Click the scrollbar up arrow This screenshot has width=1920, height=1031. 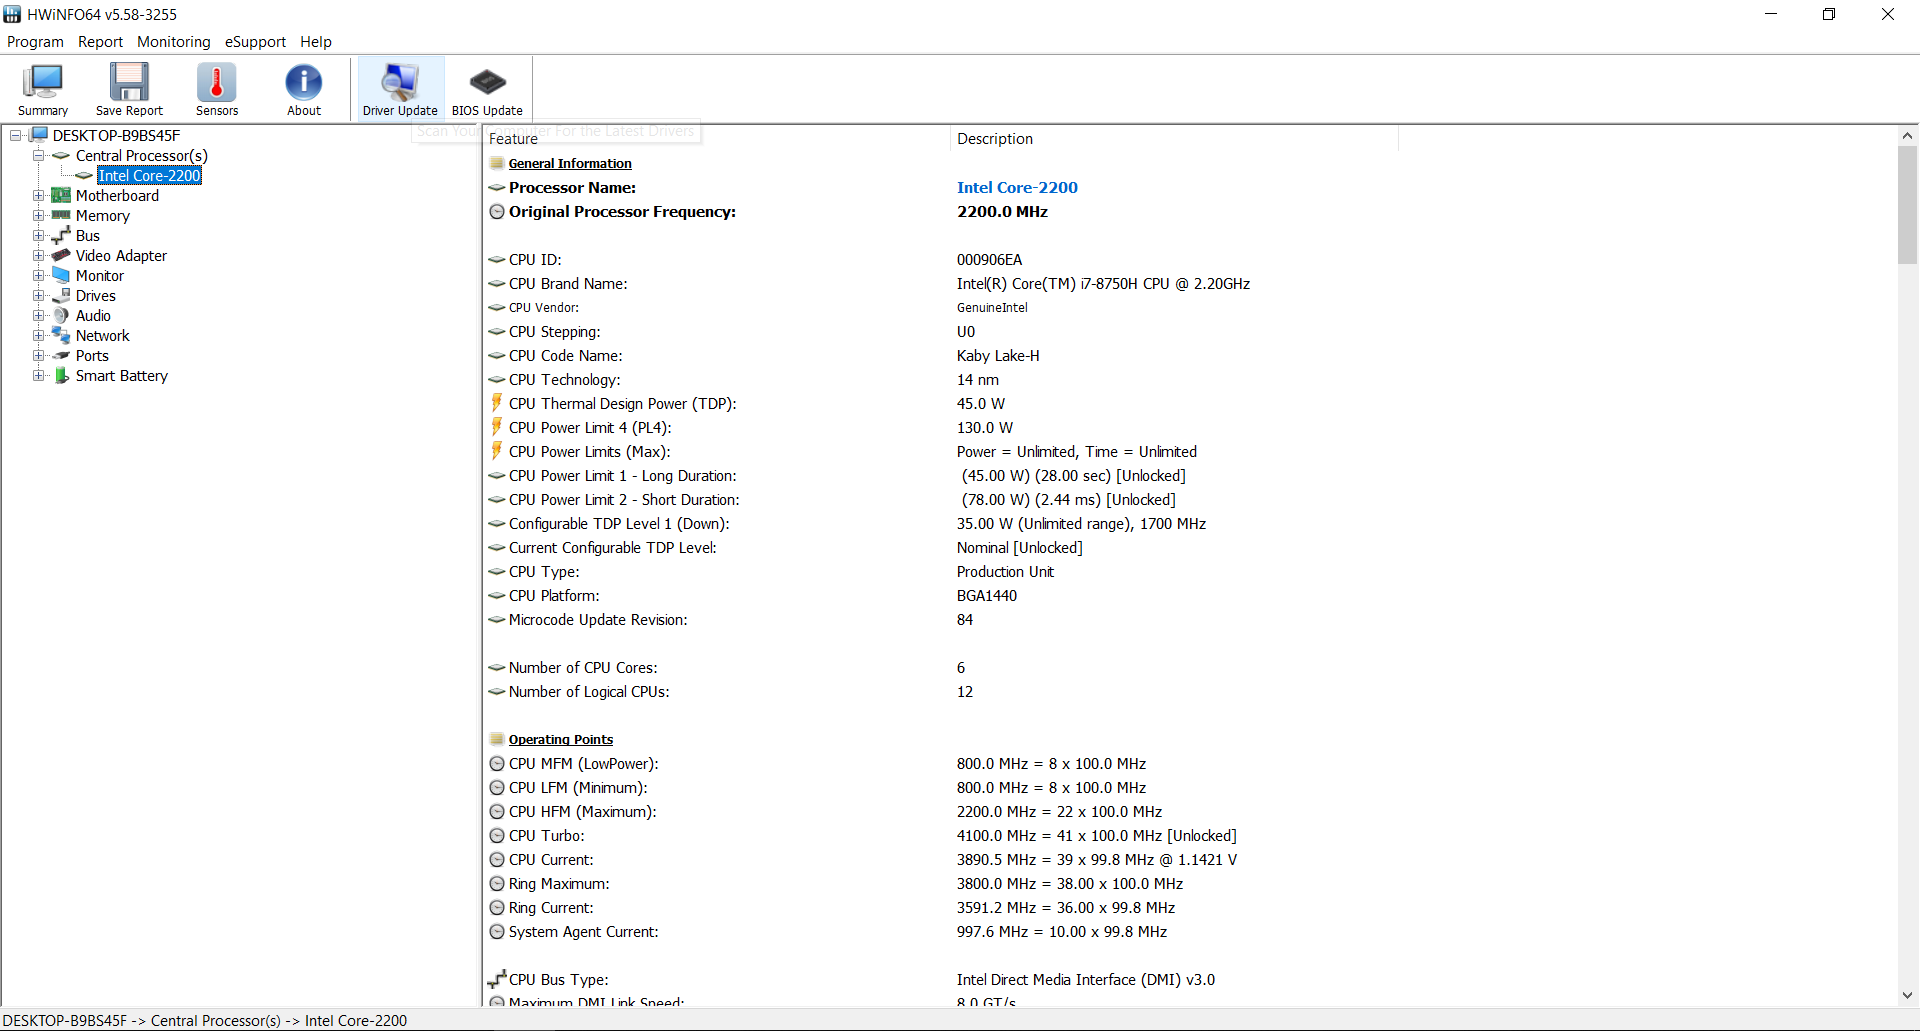(x=1907, y=136)
